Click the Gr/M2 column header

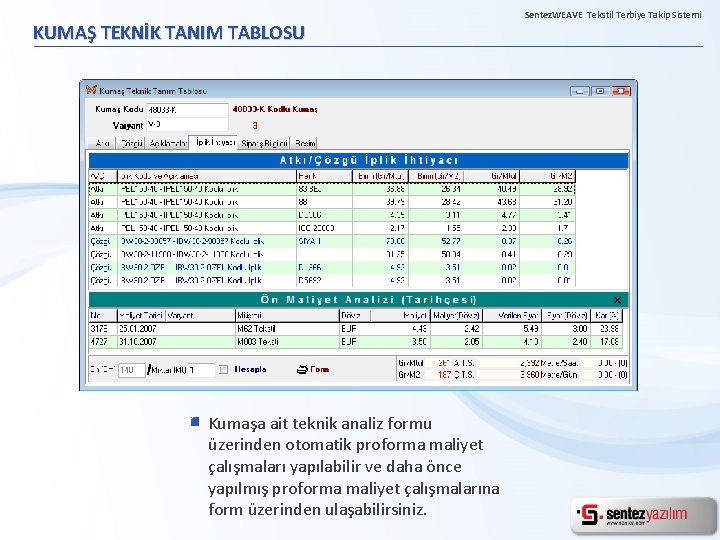pyautogui.click(x=547, y=176)
